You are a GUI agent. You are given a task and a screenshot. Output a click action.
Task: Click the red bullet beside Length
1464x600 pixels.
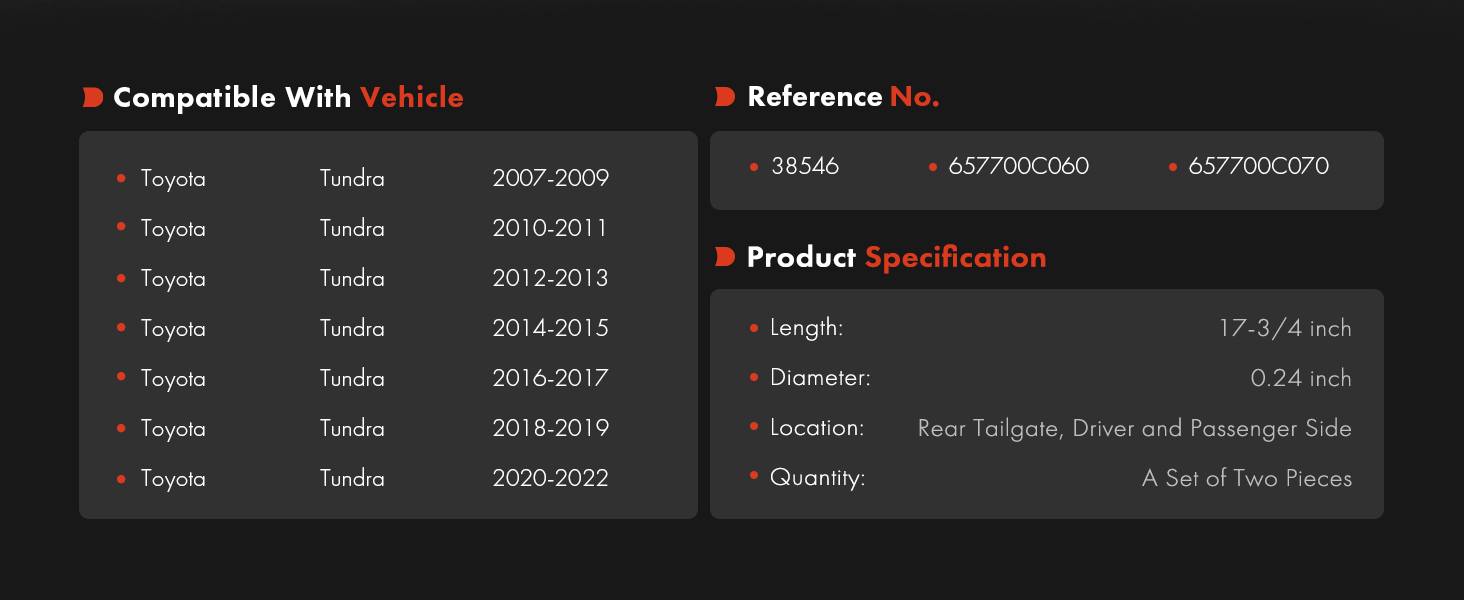tap(754, 327)
